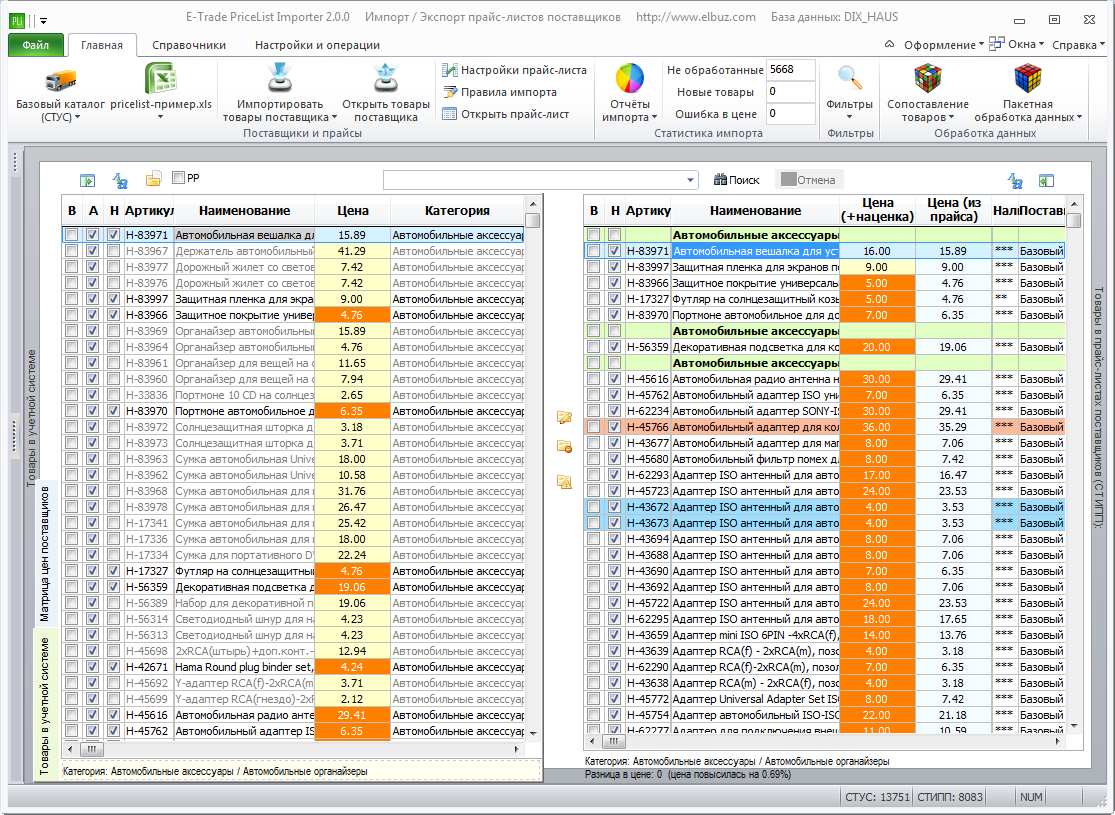1115x815 pixels.
Task: Select Матрица цен поставщиков side tab
Action: tap(45, 553)
